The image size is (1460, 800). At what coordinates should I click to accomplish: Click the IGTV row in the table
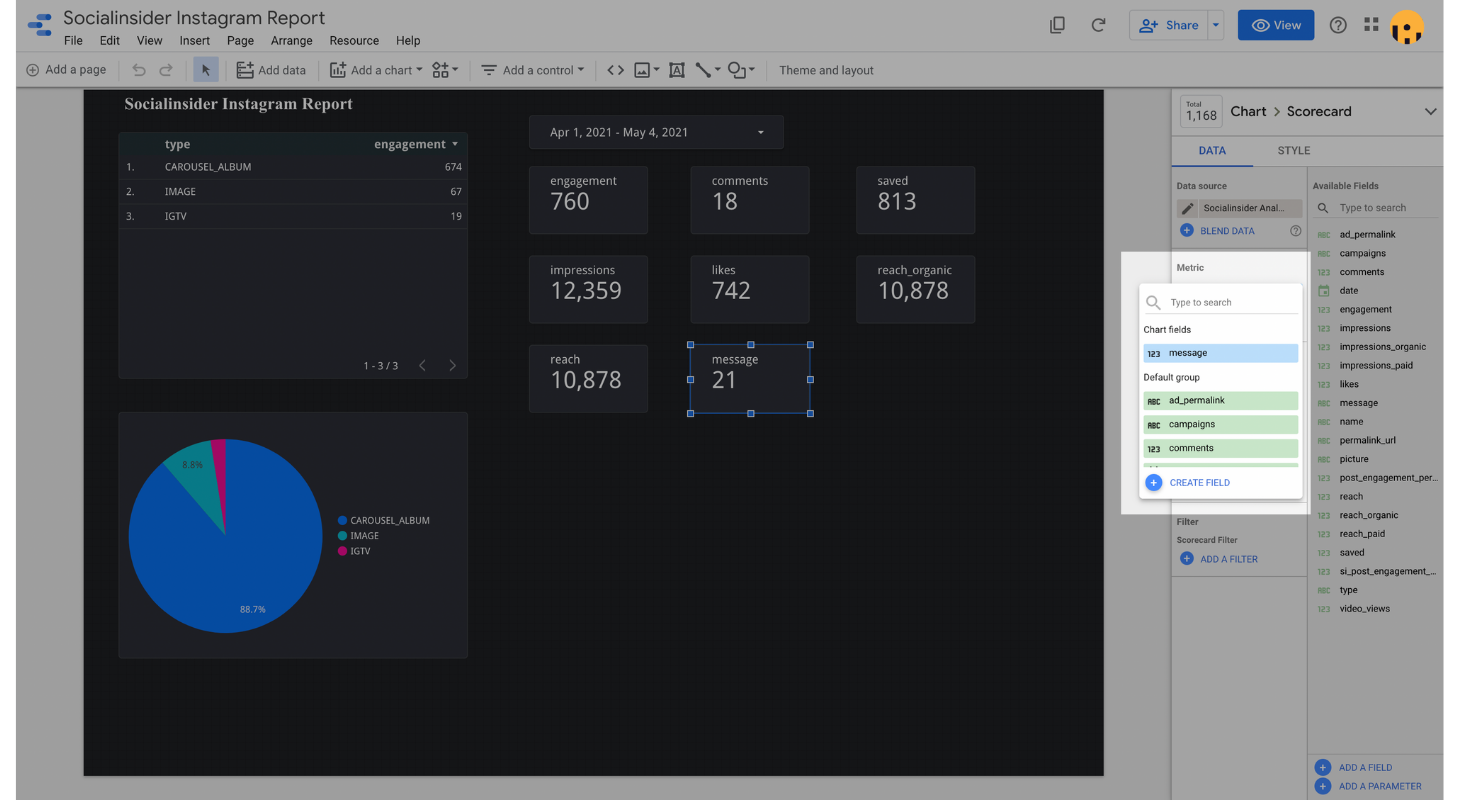click(293, 216)
